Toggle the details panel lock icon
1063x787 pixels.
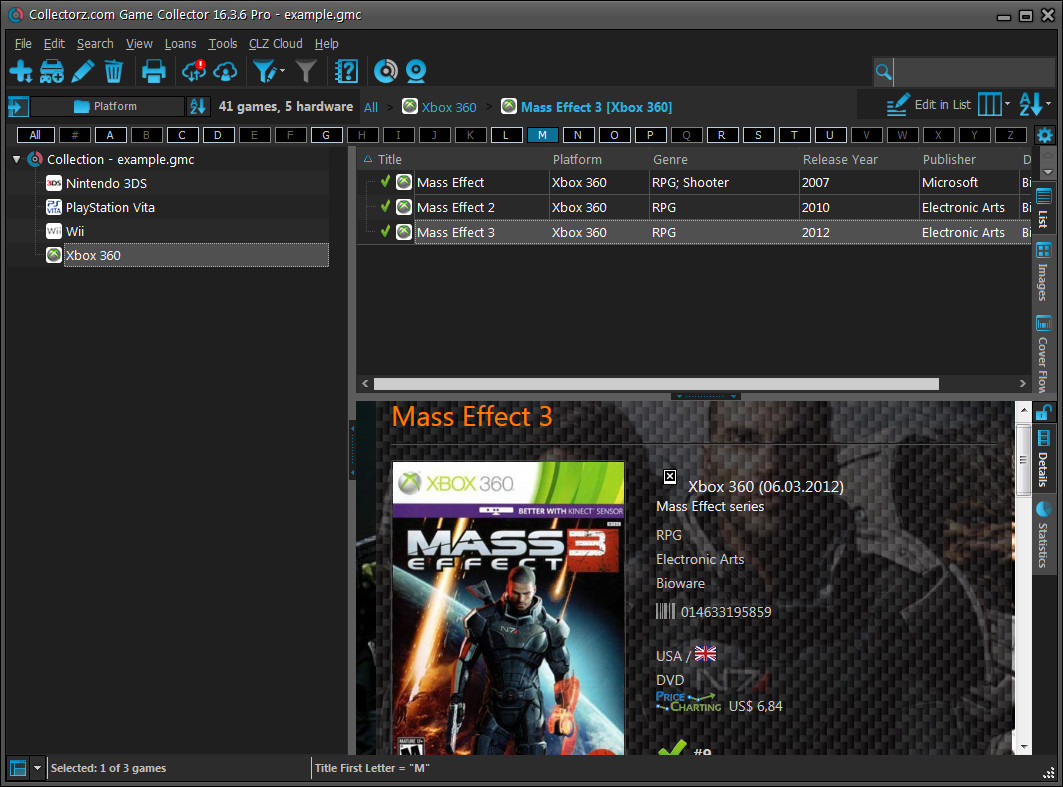pos(1044,412)
